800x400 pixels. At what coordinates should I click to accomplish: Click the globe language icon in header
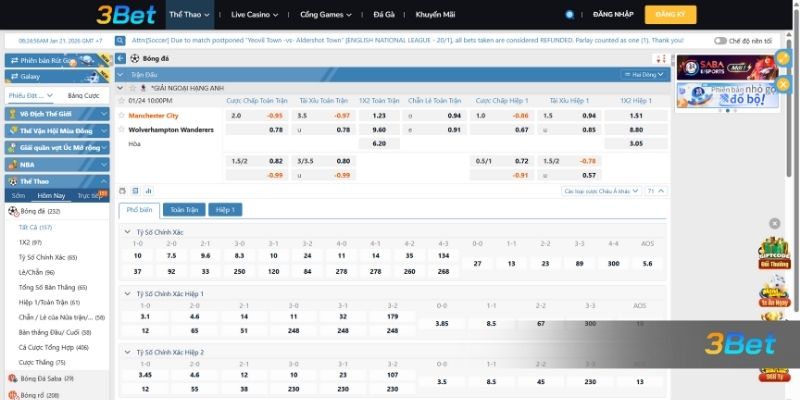pos(570,15)
